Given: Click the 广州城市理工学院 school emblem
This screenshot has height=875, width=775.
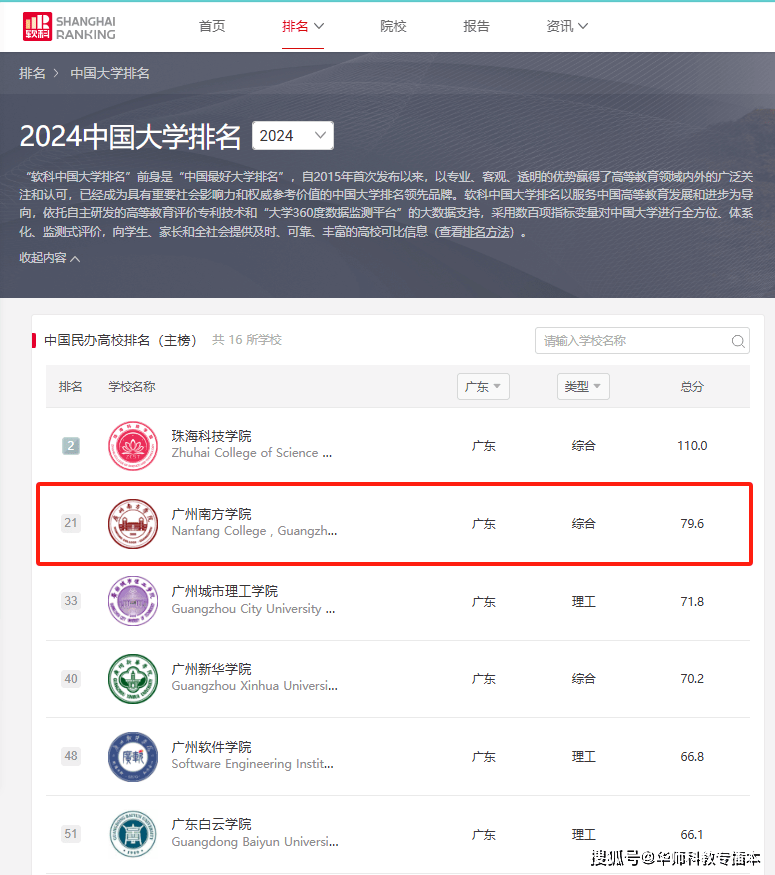Looking at the screenshot, I should tap(133, 601).
